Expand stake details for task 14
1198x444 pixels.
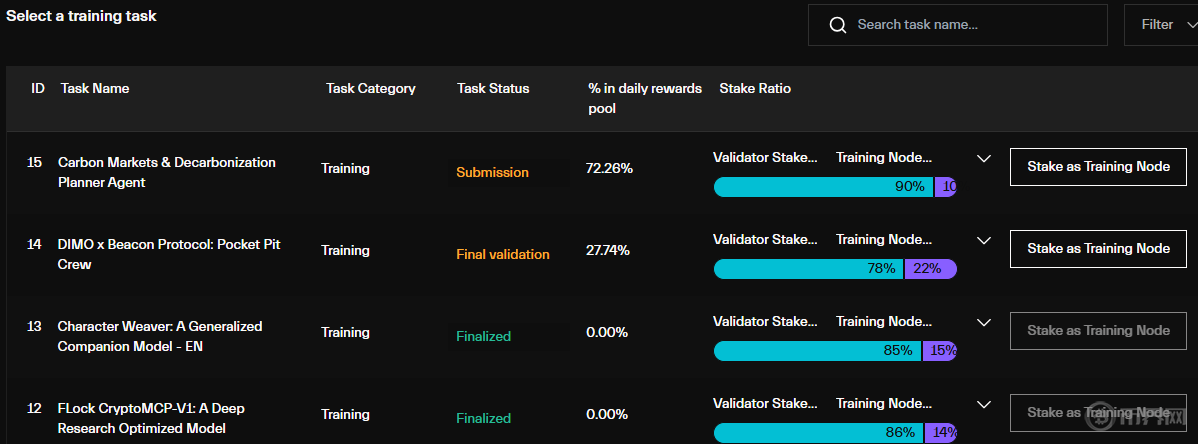pos(983,240)
